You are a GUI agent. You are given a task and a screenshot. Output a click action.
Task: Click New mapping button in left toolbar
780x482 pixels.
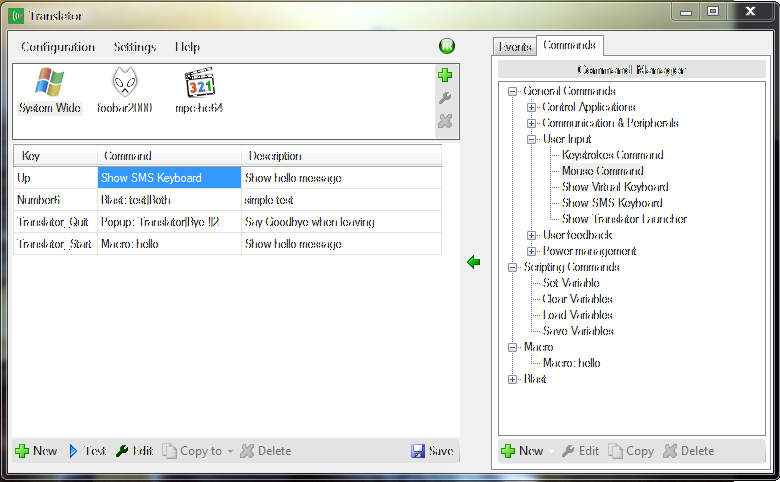click(36, 451)
